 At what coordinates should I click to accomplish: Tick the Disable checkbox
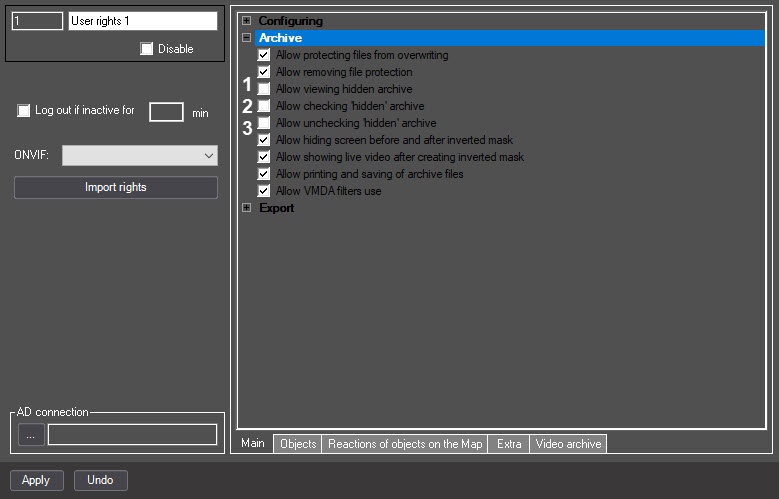[x=147, y=49]
